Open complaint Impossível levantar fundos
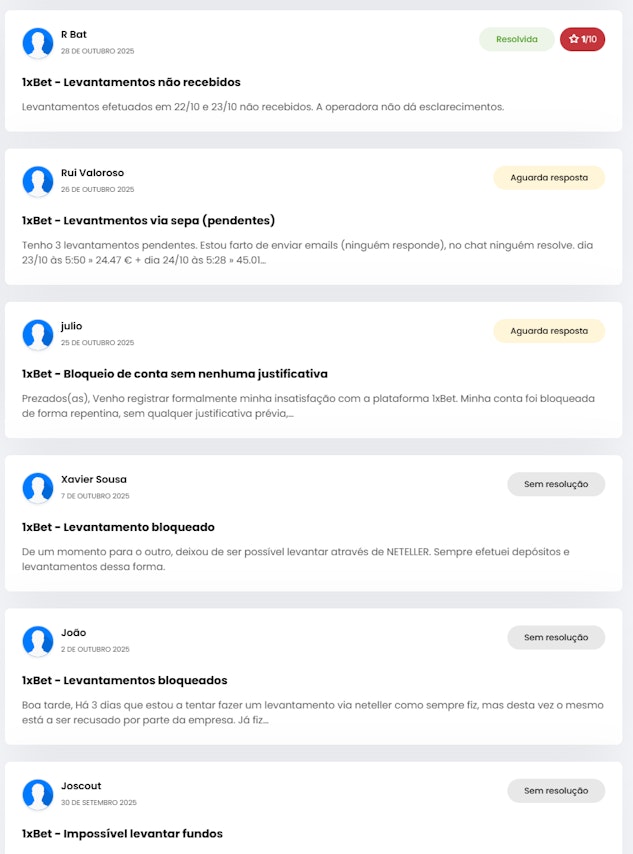Viewport: 633px width, 854px height. pyautogui.click(x=123, y=833)
